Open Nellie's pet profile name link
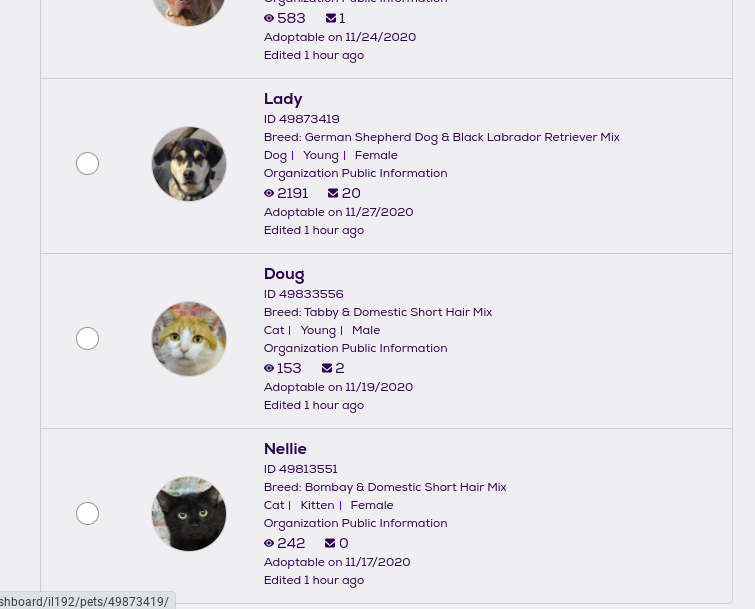This screenshot has width=755, height=609. (x=285, y=449)
